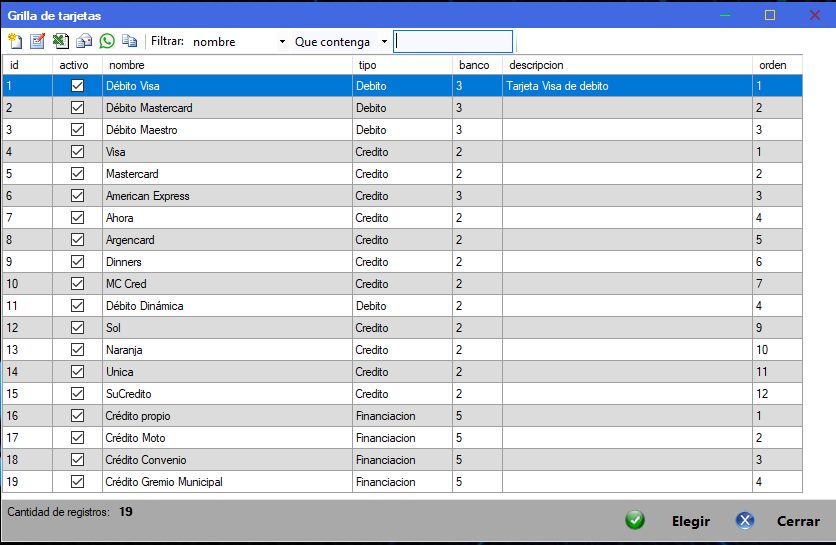This screenshot has height=545, width=836.
Task: Toggle activo checkbox for Ahora
Action: [77, 218]
